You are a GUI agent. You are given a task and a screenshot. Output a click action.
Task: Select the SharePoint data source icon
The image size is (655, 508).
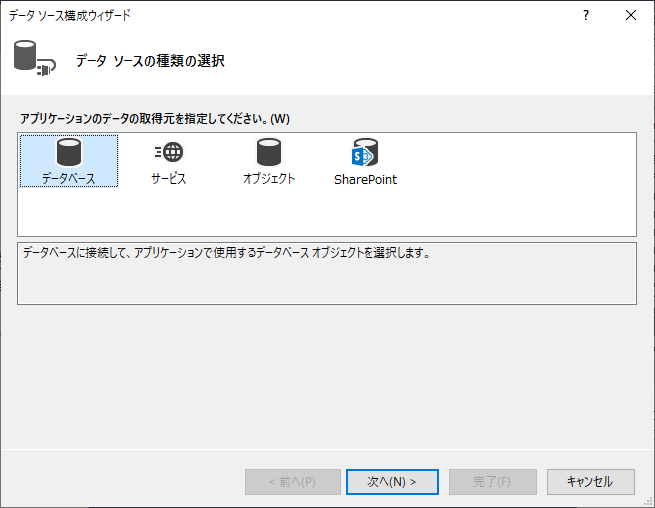(365, 153)
